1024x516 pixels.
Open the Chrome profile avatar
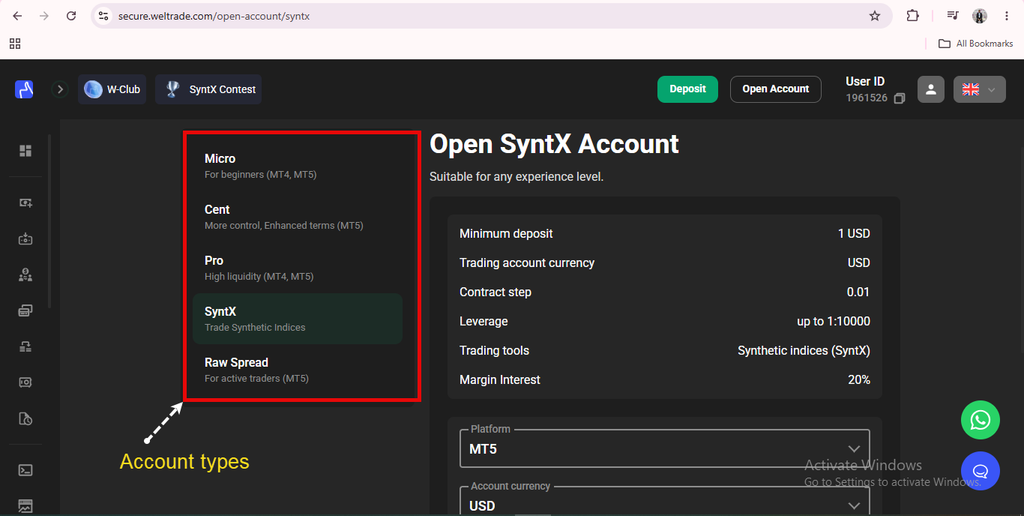(980, 16)
